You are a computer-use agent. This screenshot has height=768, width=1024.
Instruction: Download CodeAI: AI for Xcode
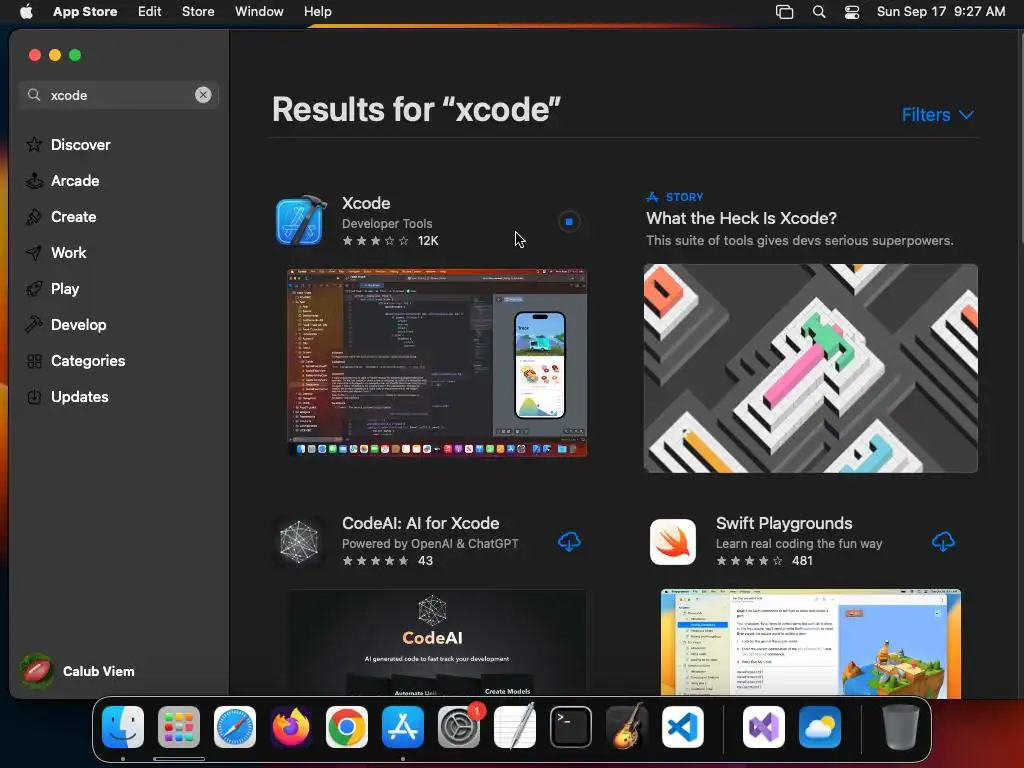(569, 541)
